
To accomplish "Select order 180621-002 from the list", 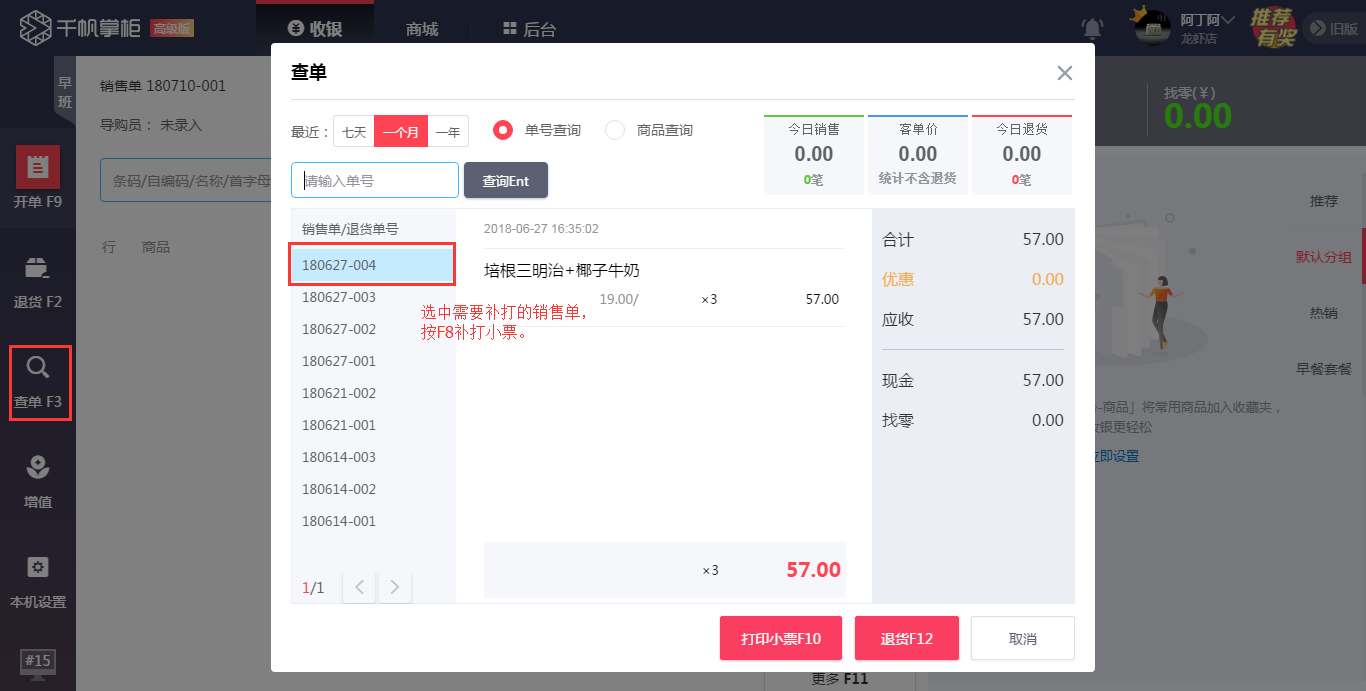I will [339, 392].
